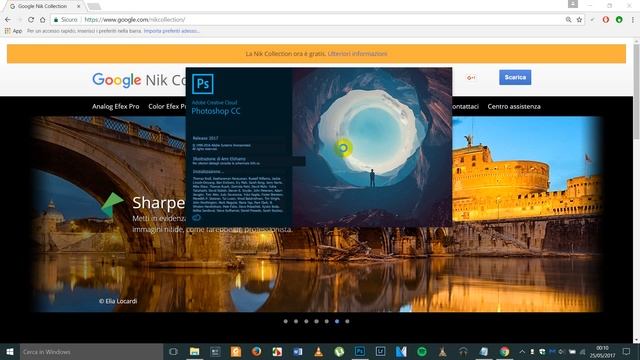Click the blue Scarica button
Screen dimensions: 640x360
coord(515,77)
